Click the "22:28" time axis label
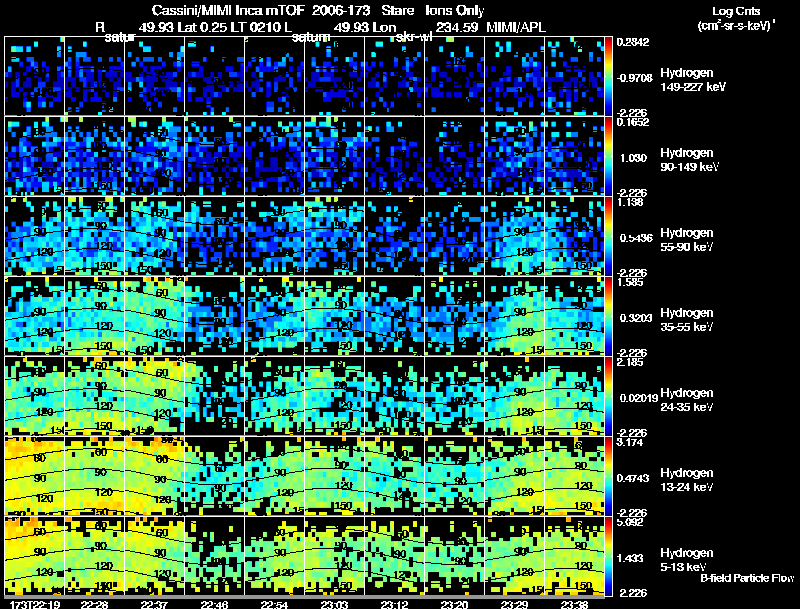Image resolution: width=800 pixels, height=609 pixels. (94, 604)
